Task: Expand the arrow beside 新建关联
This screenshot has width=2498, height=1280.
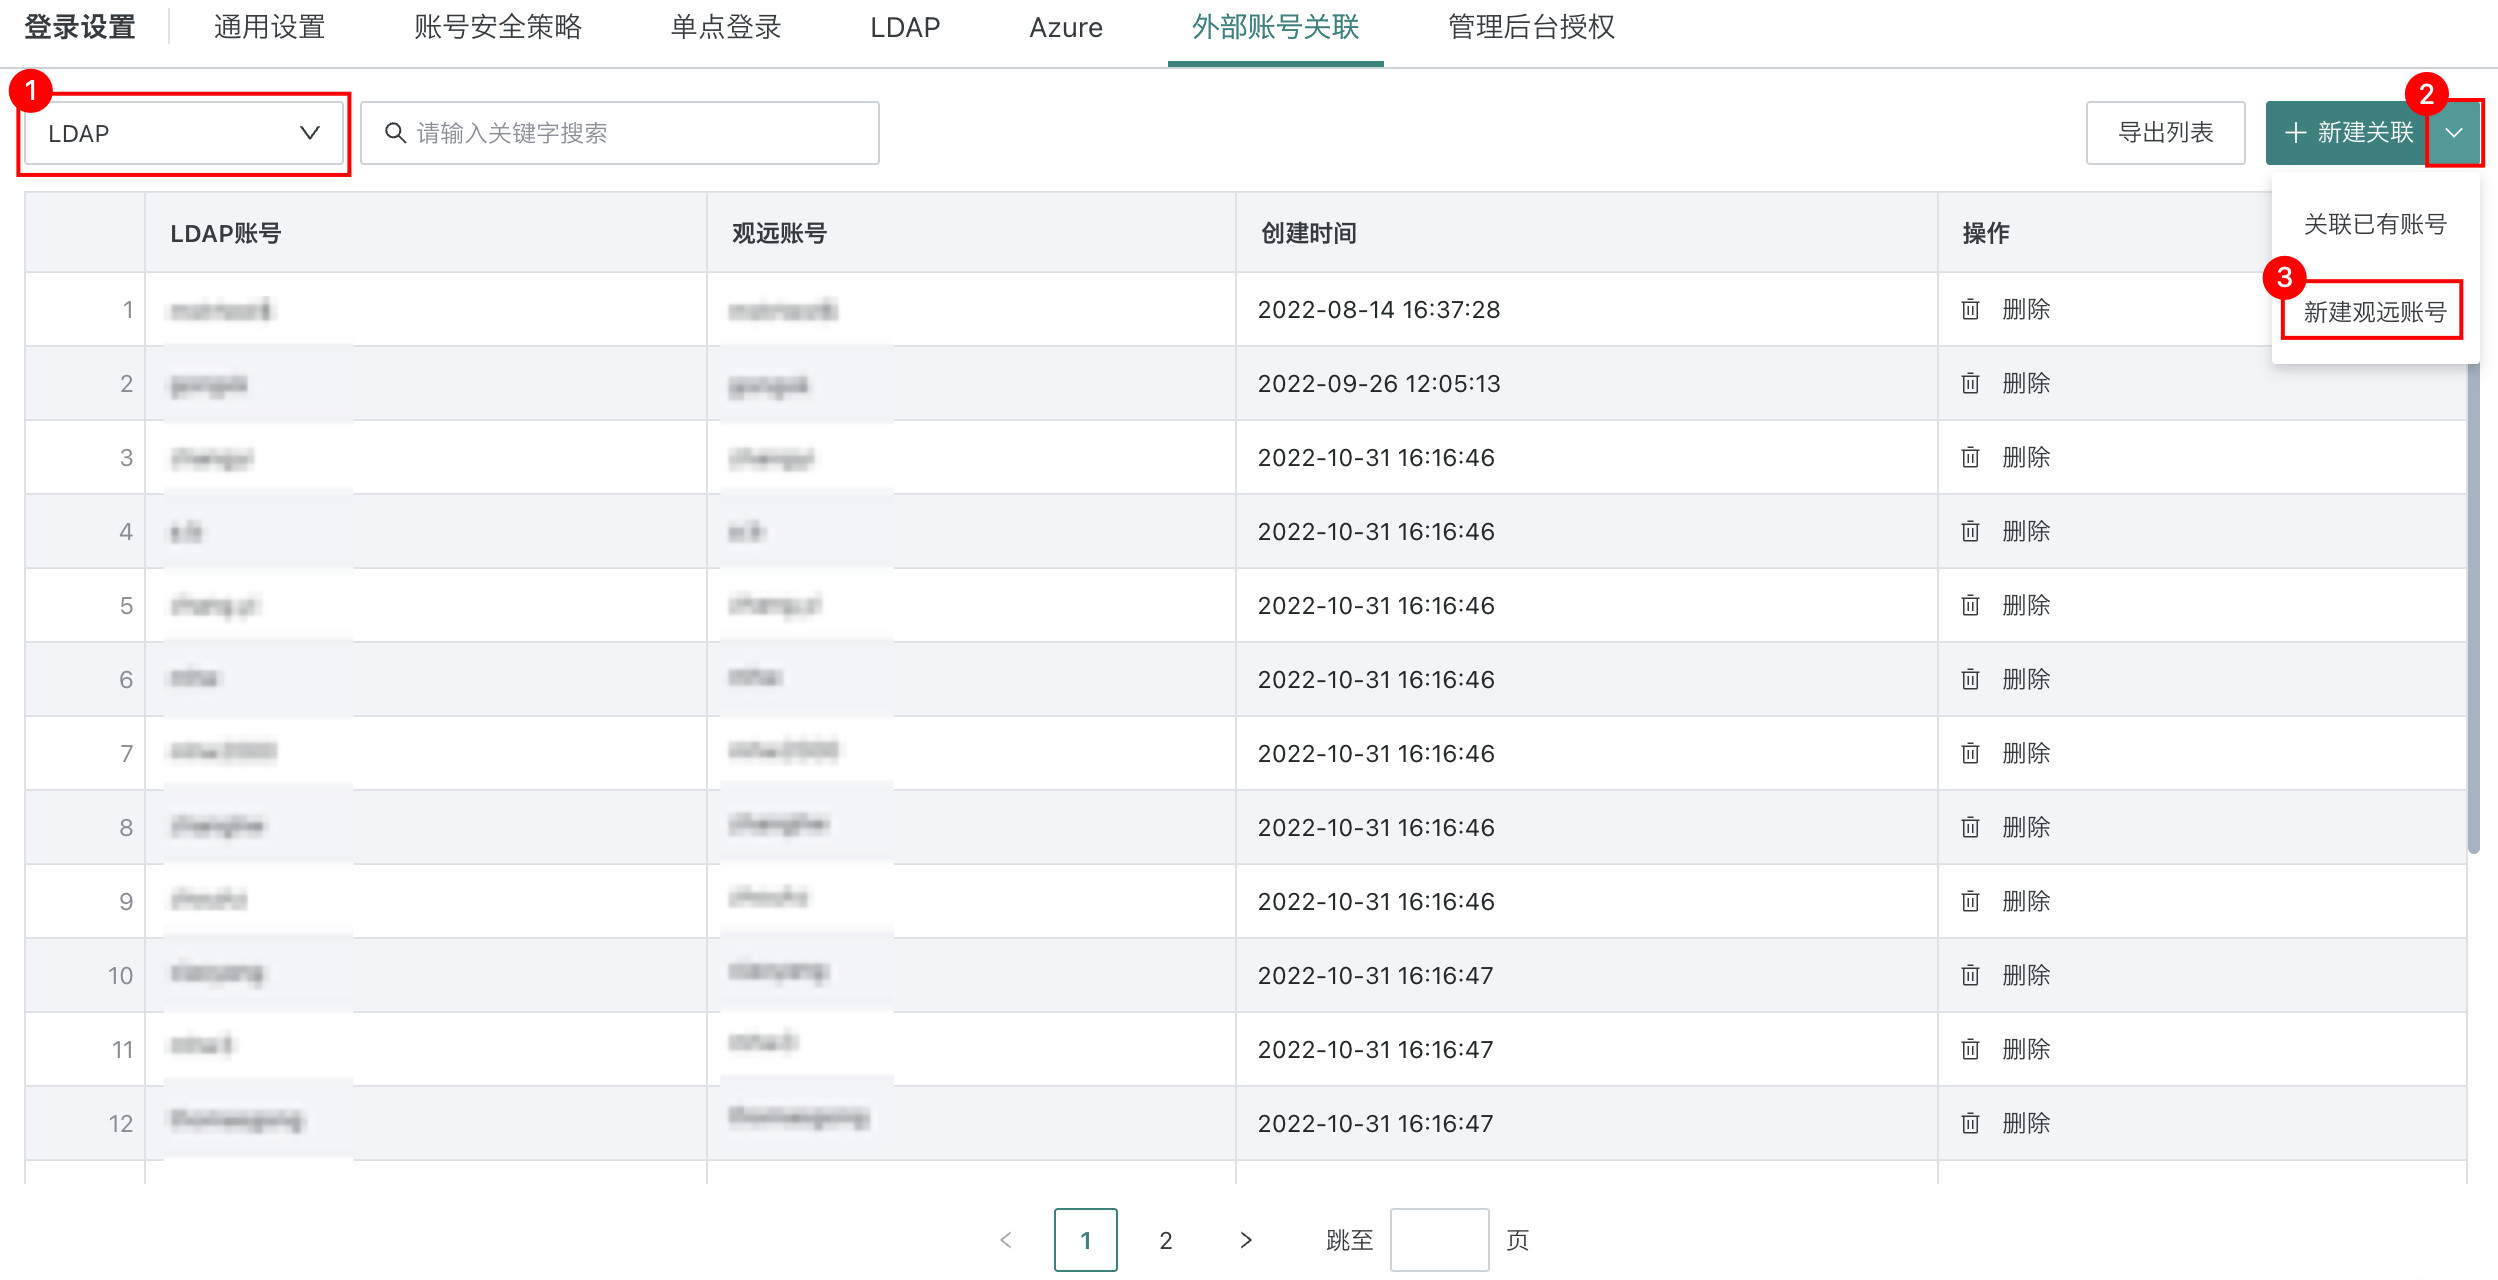Action: [2454, 133]
